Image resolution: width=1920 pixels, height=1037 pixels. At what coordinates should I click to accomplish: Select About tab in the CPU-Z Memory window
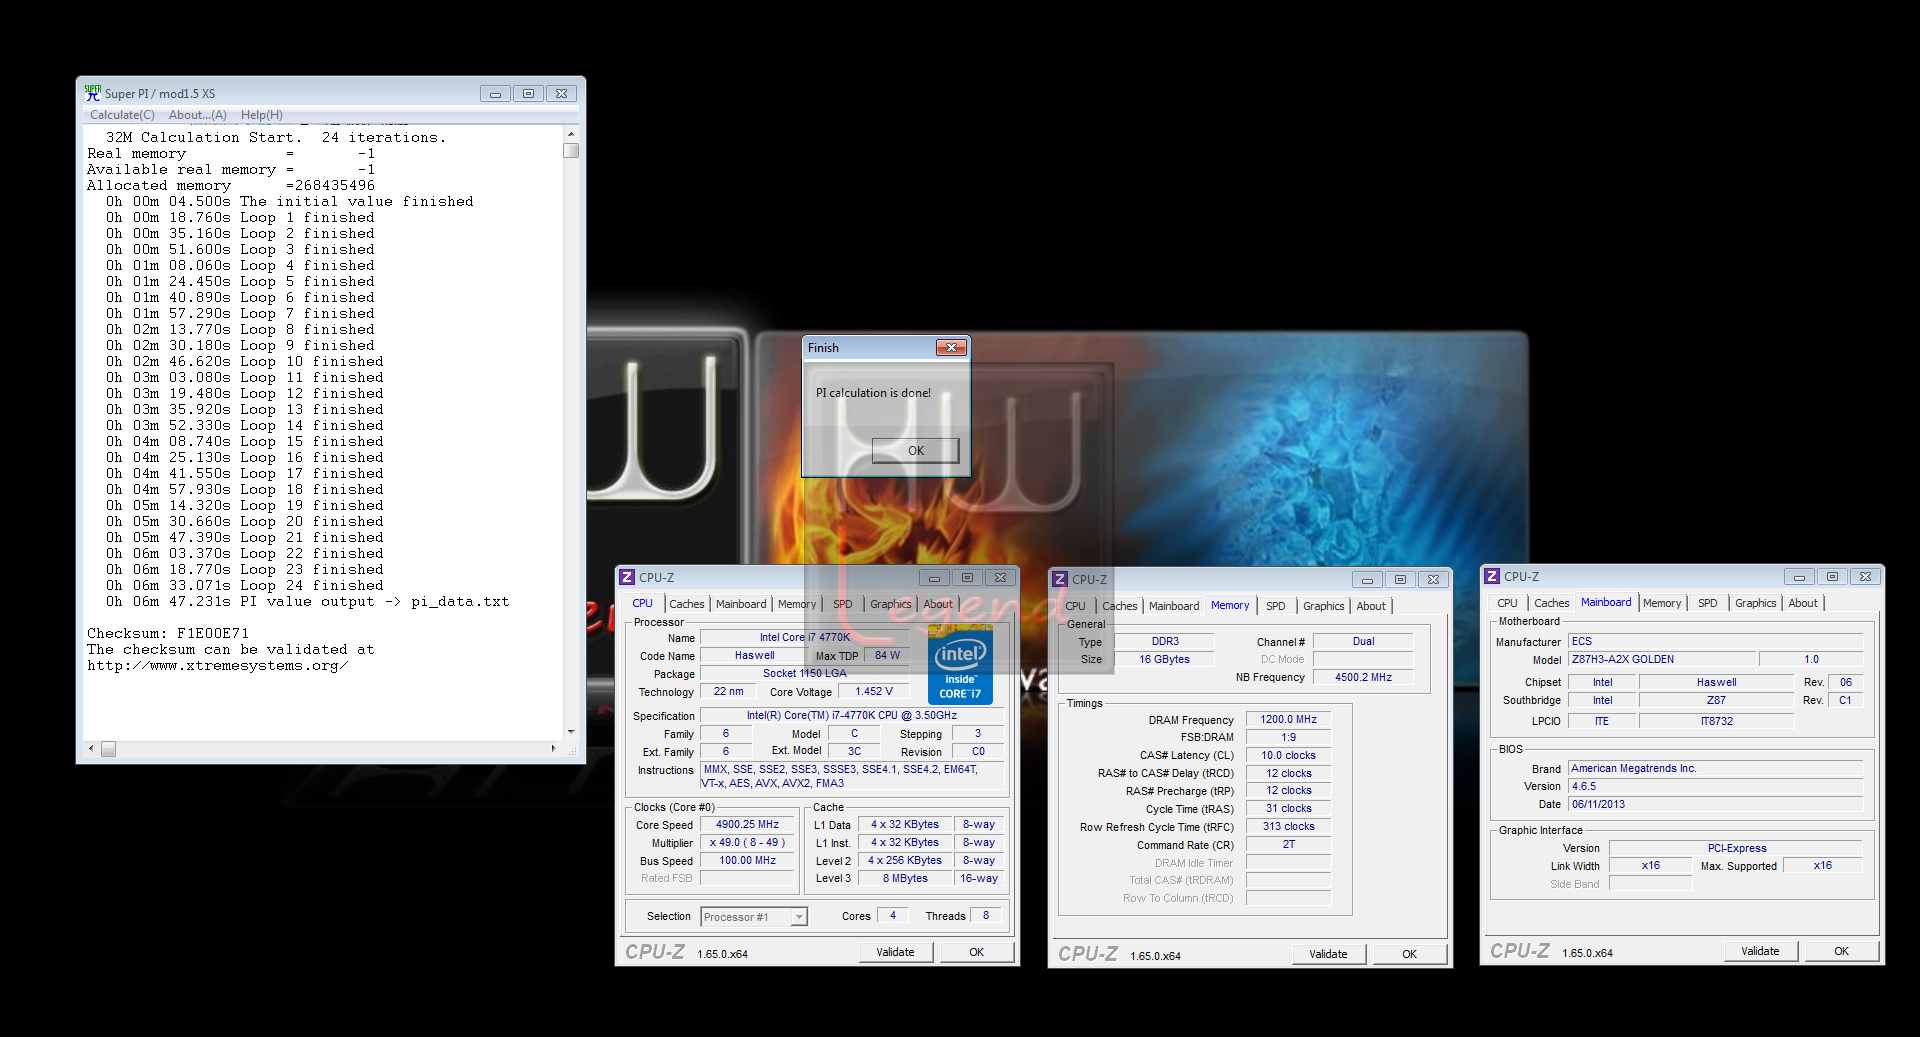point(1371,606)
